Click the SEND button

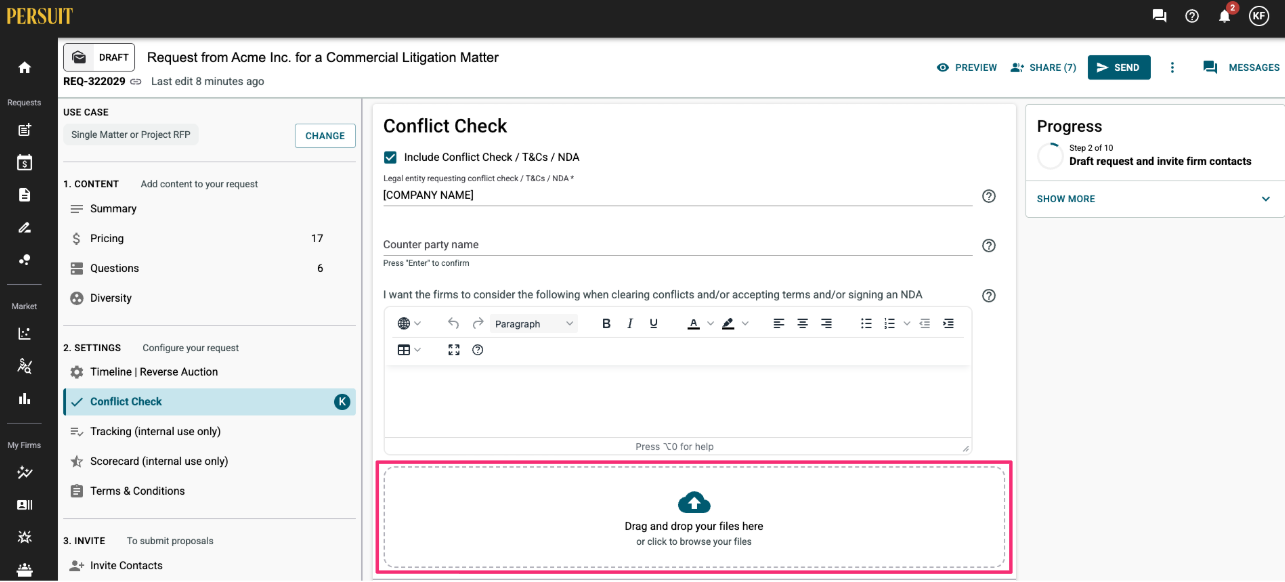(x=1119, y=67)
